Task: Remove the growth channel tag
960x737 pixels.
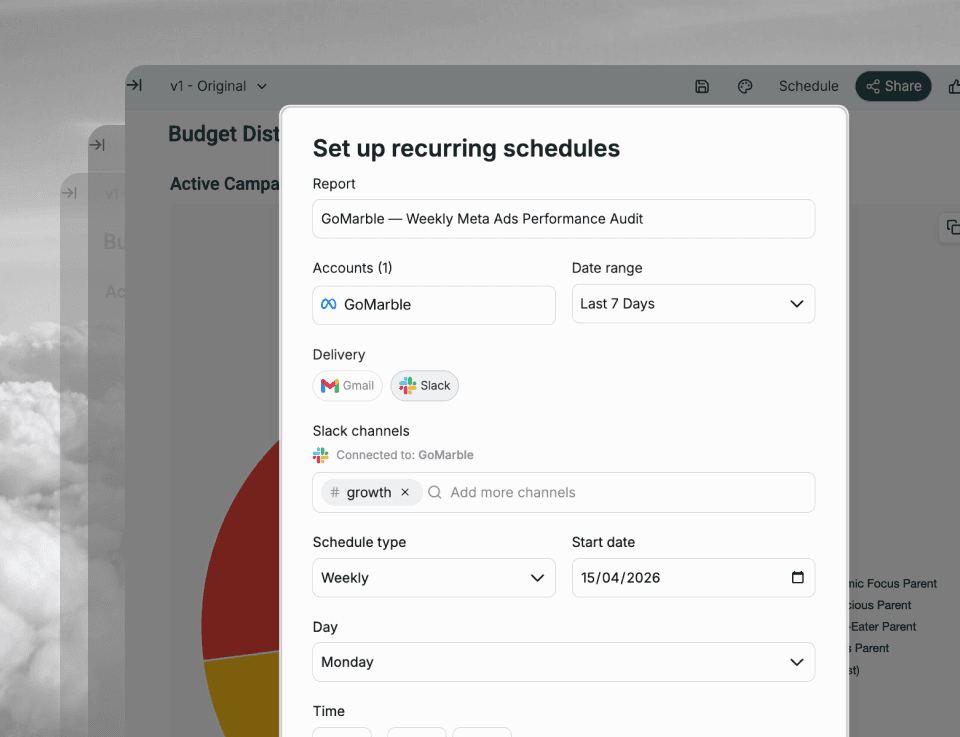Action: click(x=405, y=492)
